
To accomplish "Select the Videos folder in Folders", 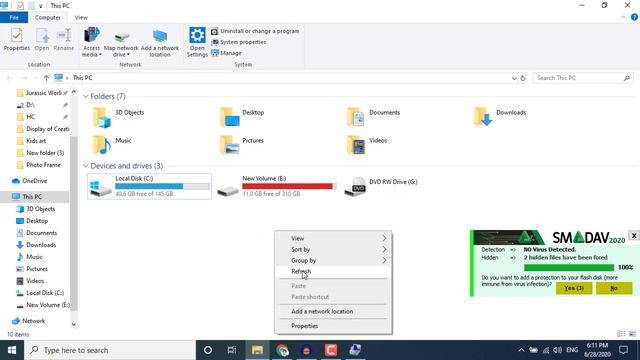I will (x=367, y=145).
